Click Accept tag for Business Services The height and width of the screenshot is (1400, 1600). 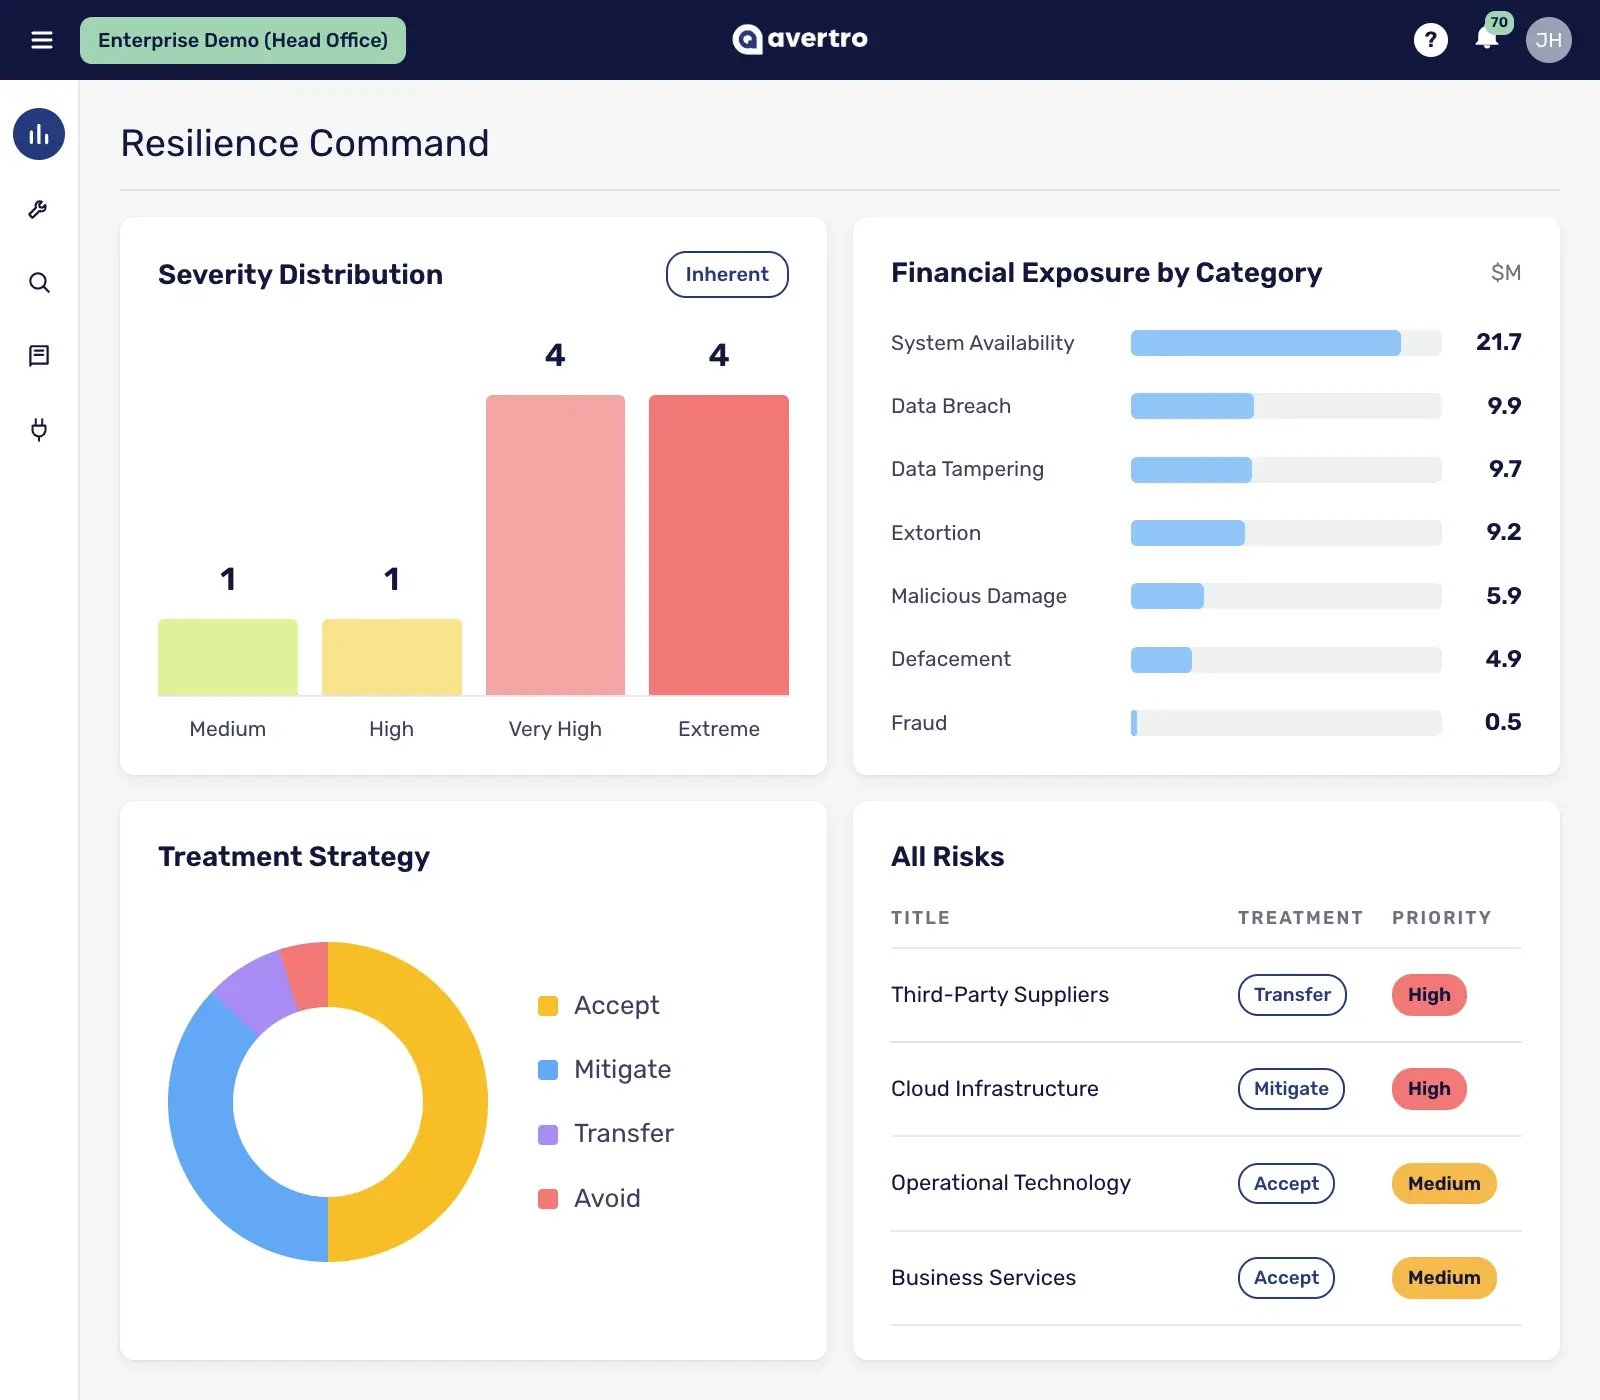1286,1278
